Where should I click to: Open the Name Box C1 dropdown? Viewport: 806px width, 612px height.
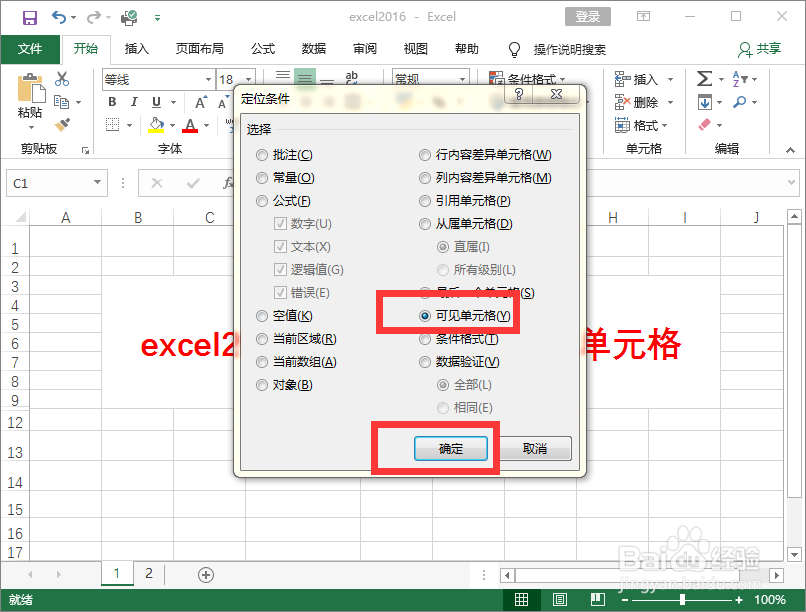pyautogui.click(x=97, y=182)
